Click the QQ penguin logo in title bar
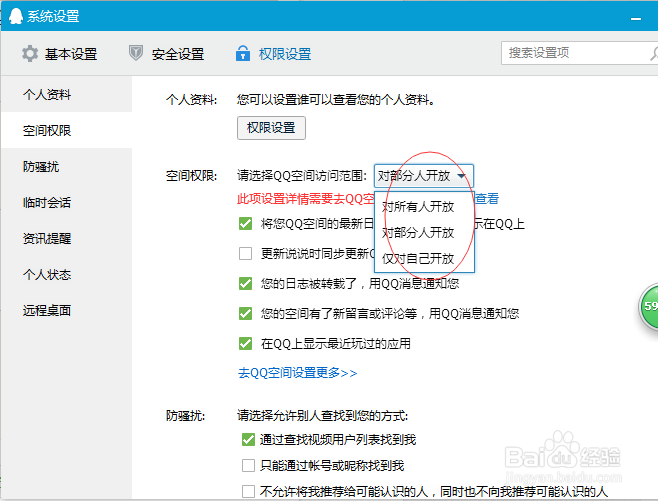The image size is (658, 501). (16, 16)
